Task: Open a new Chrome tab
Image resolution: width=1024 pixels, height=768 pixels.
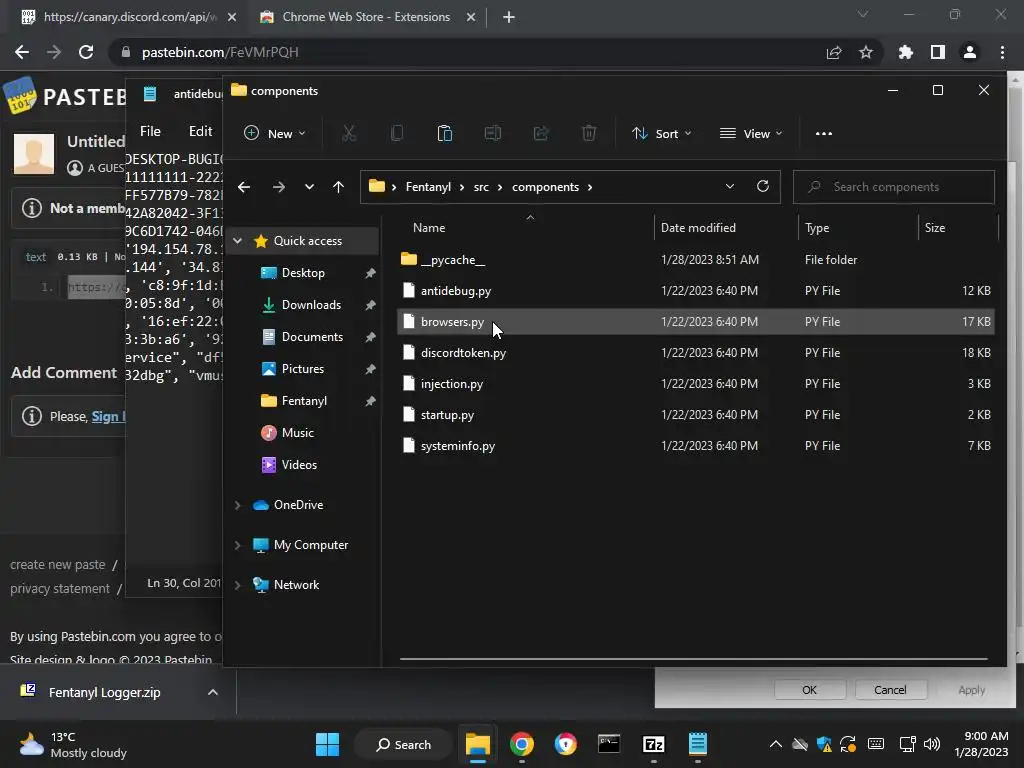Action: pos(509,17)
